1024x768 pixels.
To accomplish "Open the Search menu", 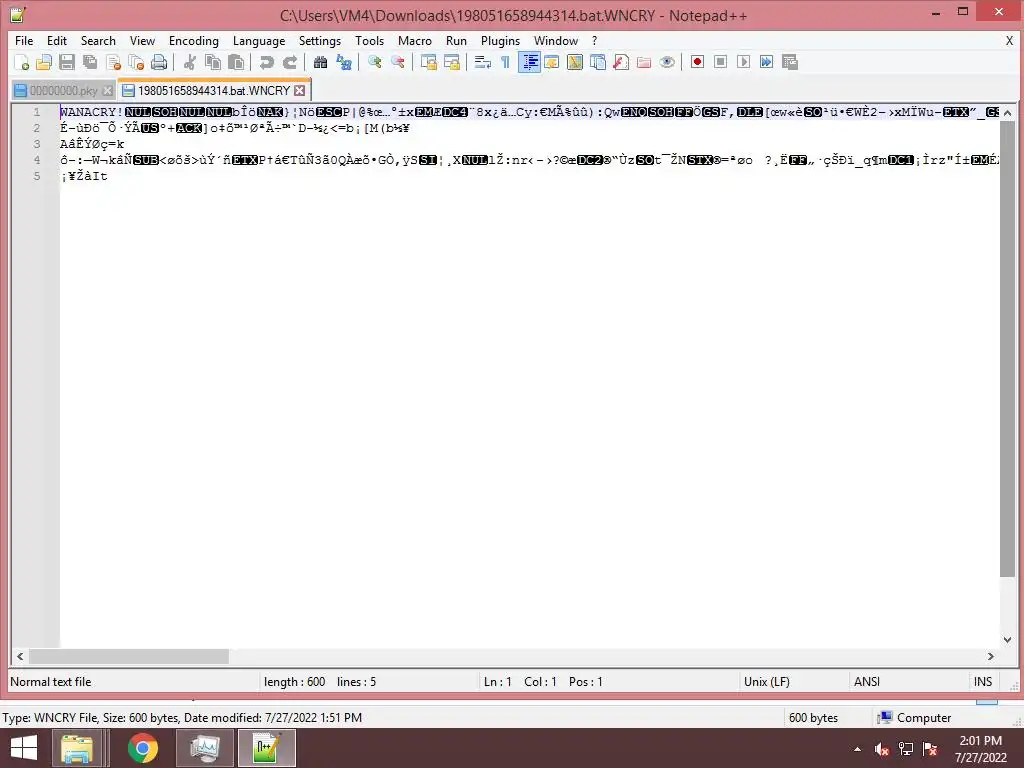I will tap(98, 40).
